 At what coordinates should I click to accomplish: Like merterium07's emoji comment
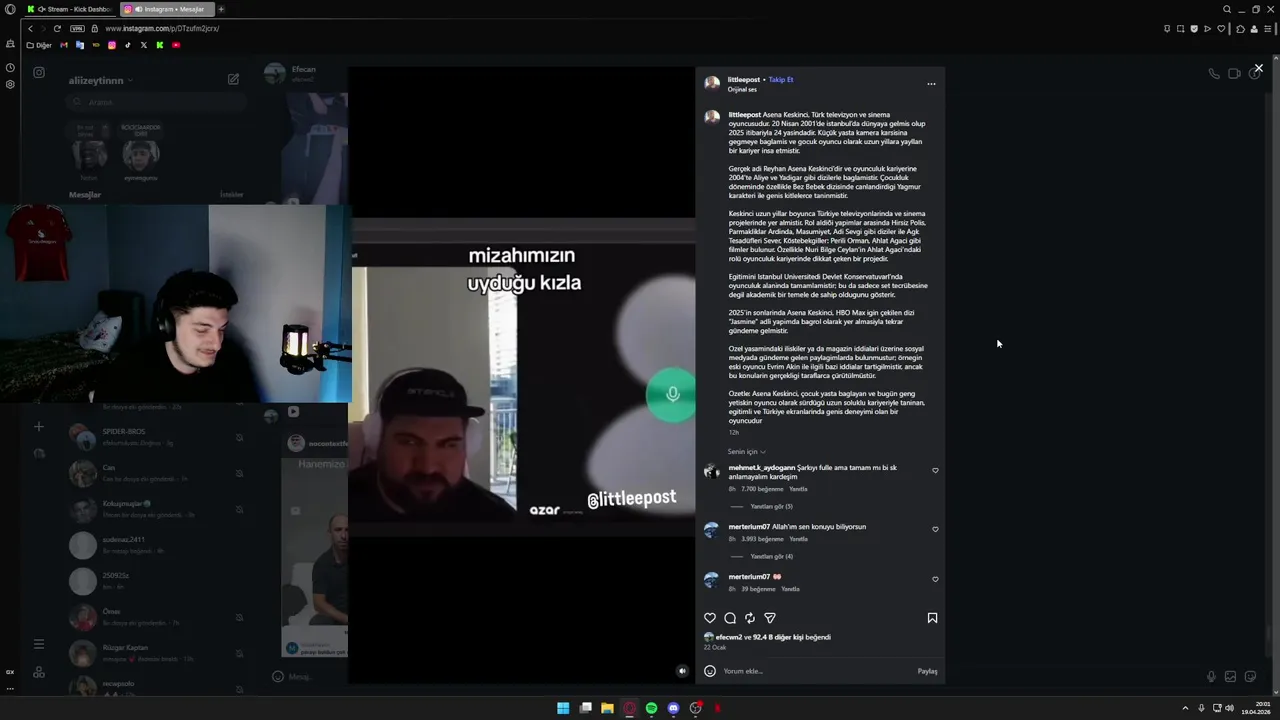935,579
